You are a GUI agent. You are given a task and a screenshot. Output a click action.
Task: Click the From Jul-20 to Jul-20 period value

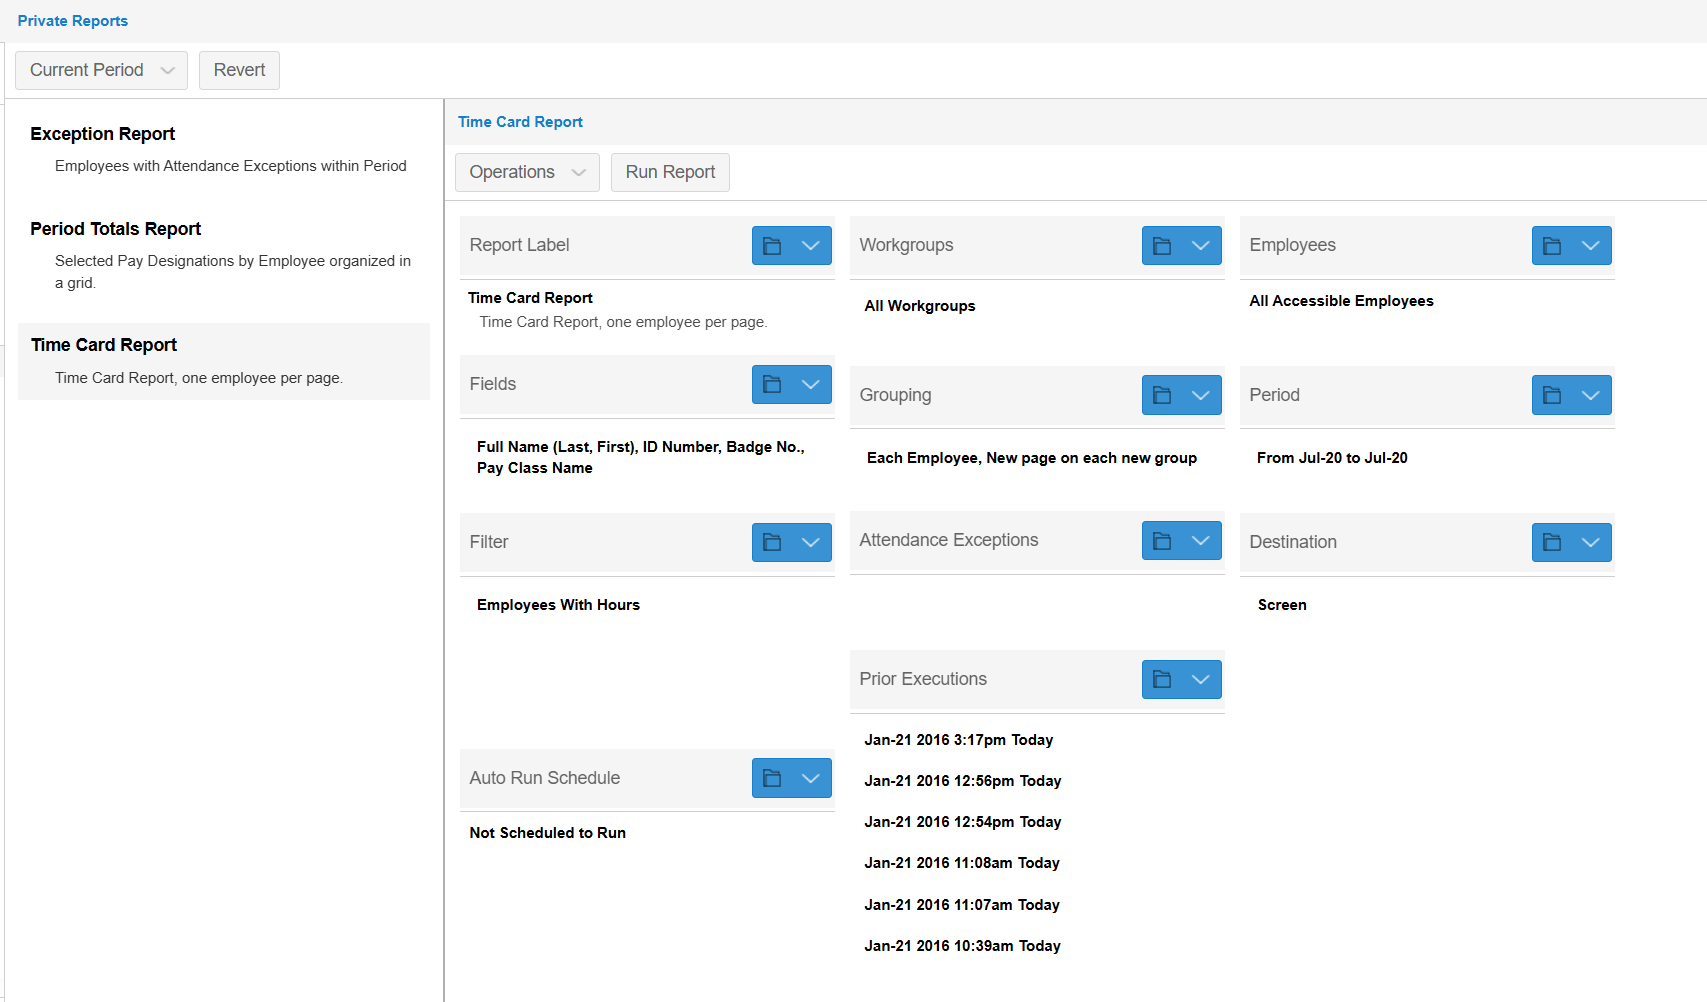1332,459
